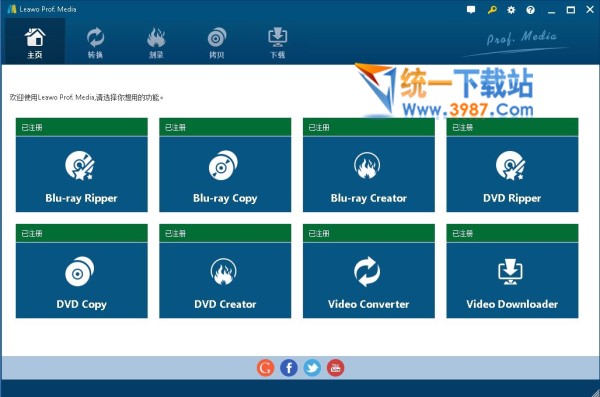The width and height of the screenshot is (600, 397).
Task: Click 已注册 label above Video Downloader
Action: 463,234
